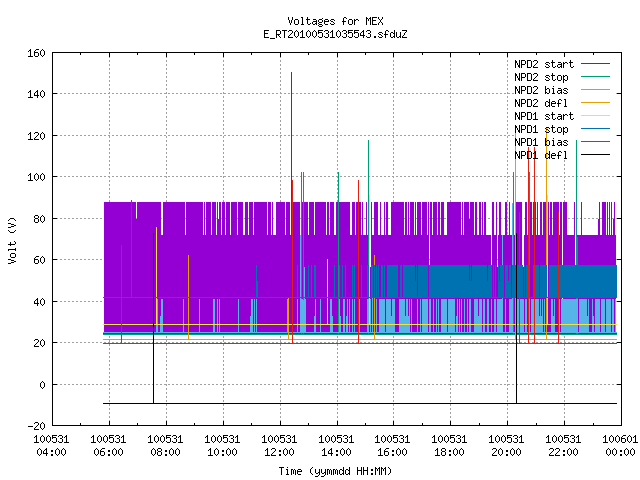Click the 140 y-axis tick label
Image resolution: width=640 pixels, height=480 pixels.
(36, 94)
